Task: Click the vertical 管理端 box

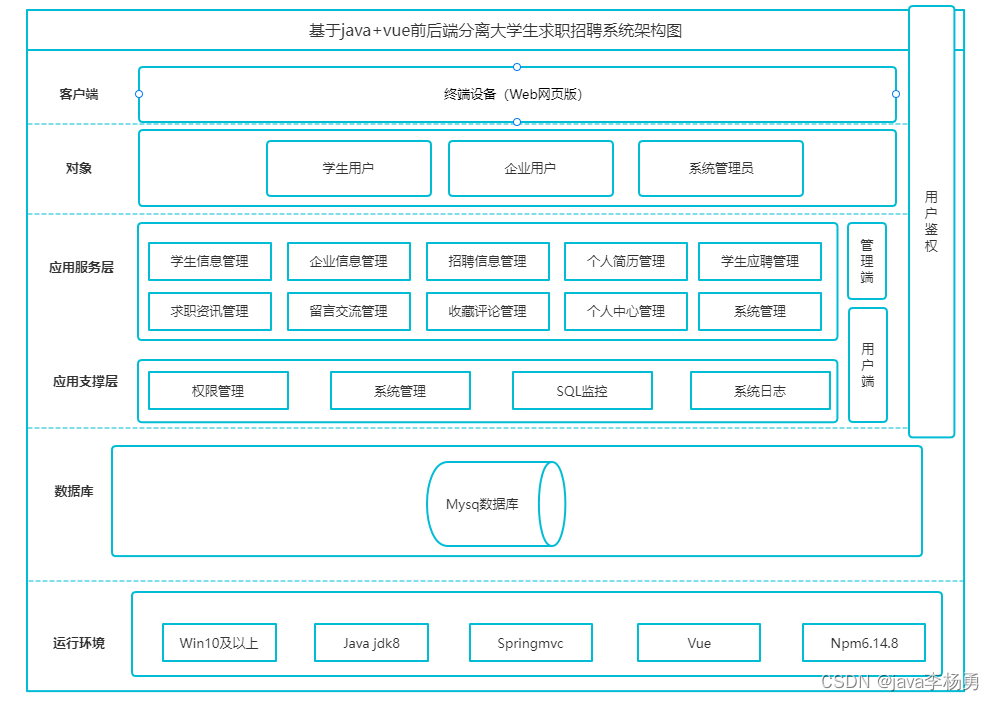Action: click(867, 261)
